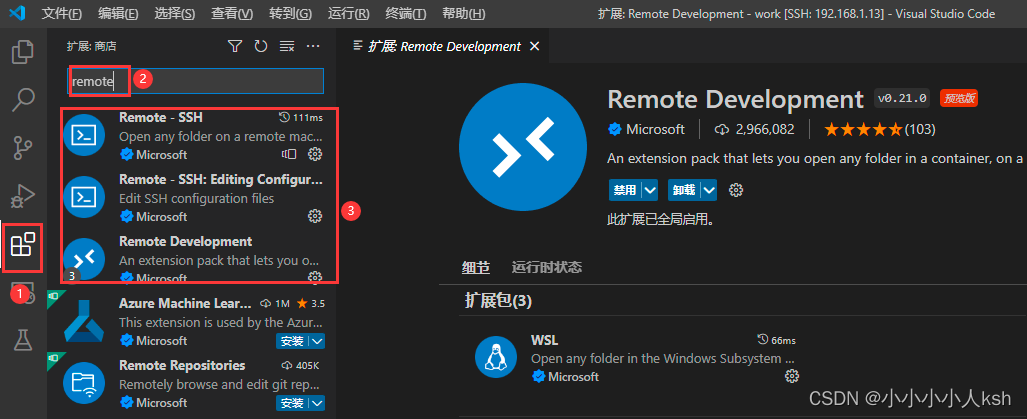Open the 转到(G) menu

coord(290,13)
